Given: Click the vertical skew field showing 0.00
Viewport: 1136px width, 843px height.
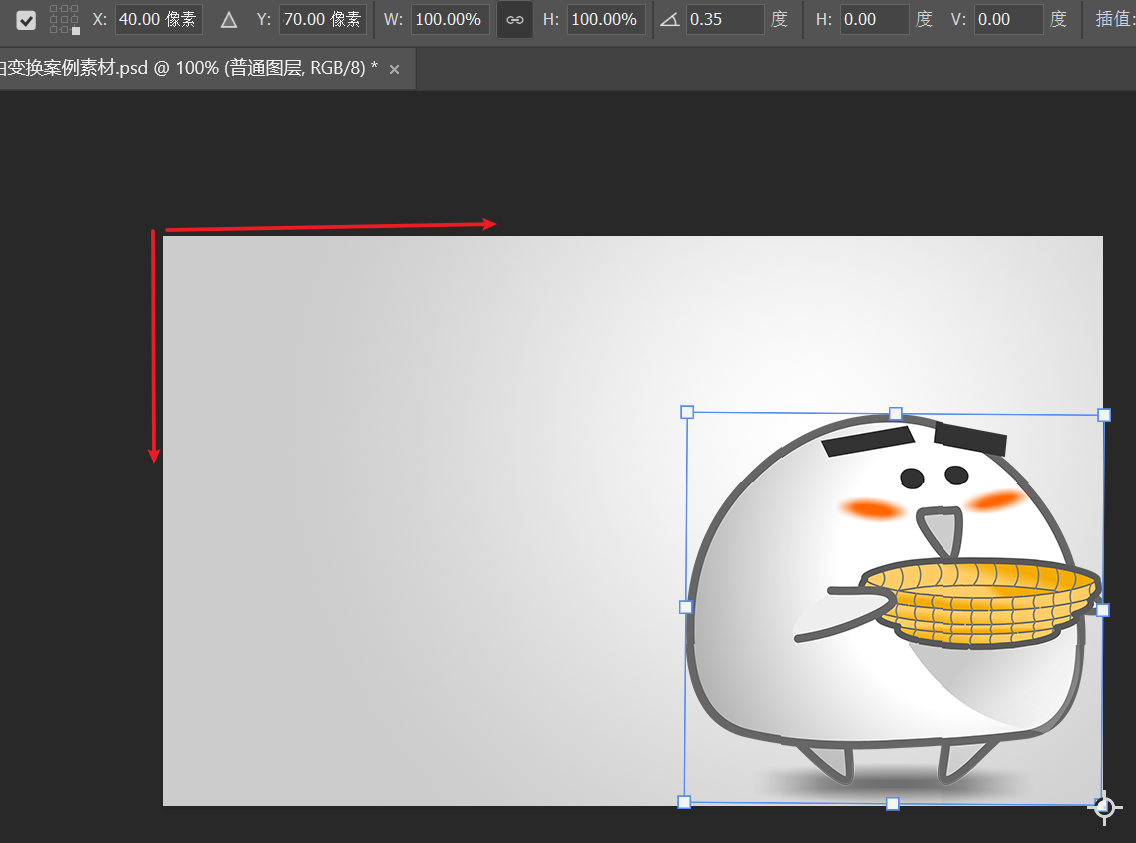Looking at the screenshot, I should click(1008, 19).
